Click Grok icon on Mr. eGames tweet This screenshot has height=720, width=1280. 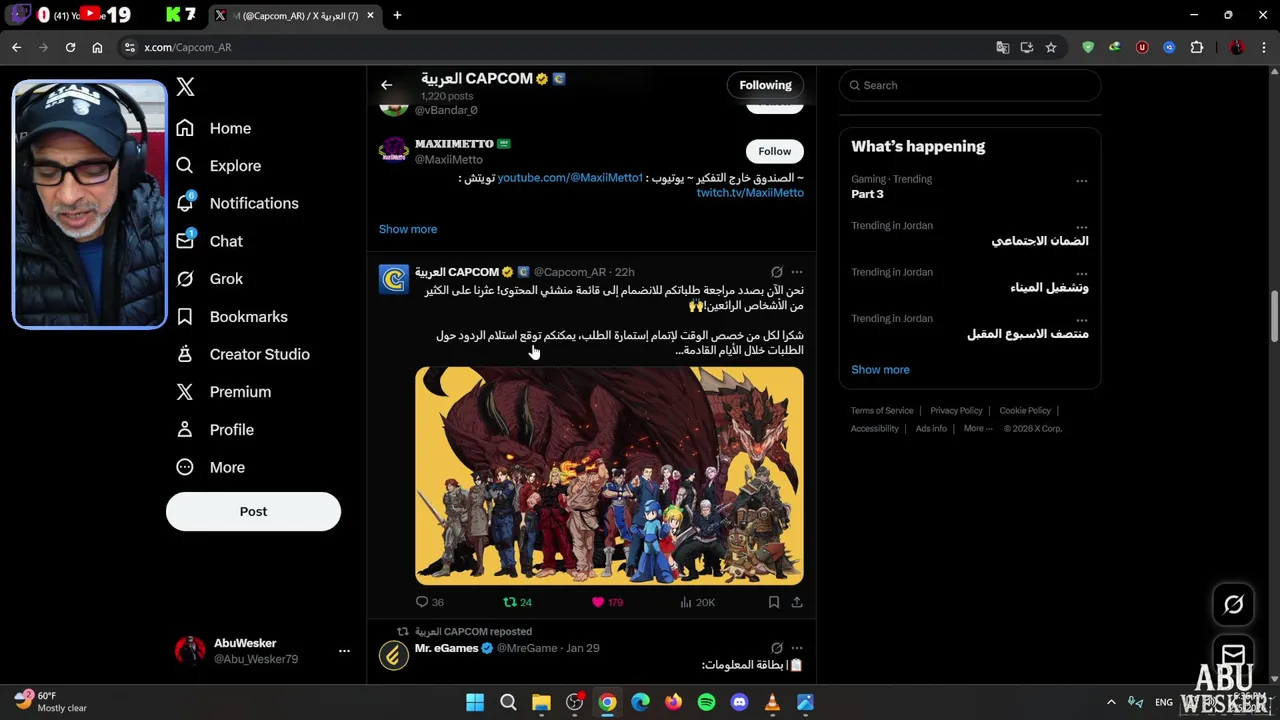coord(776,648)
